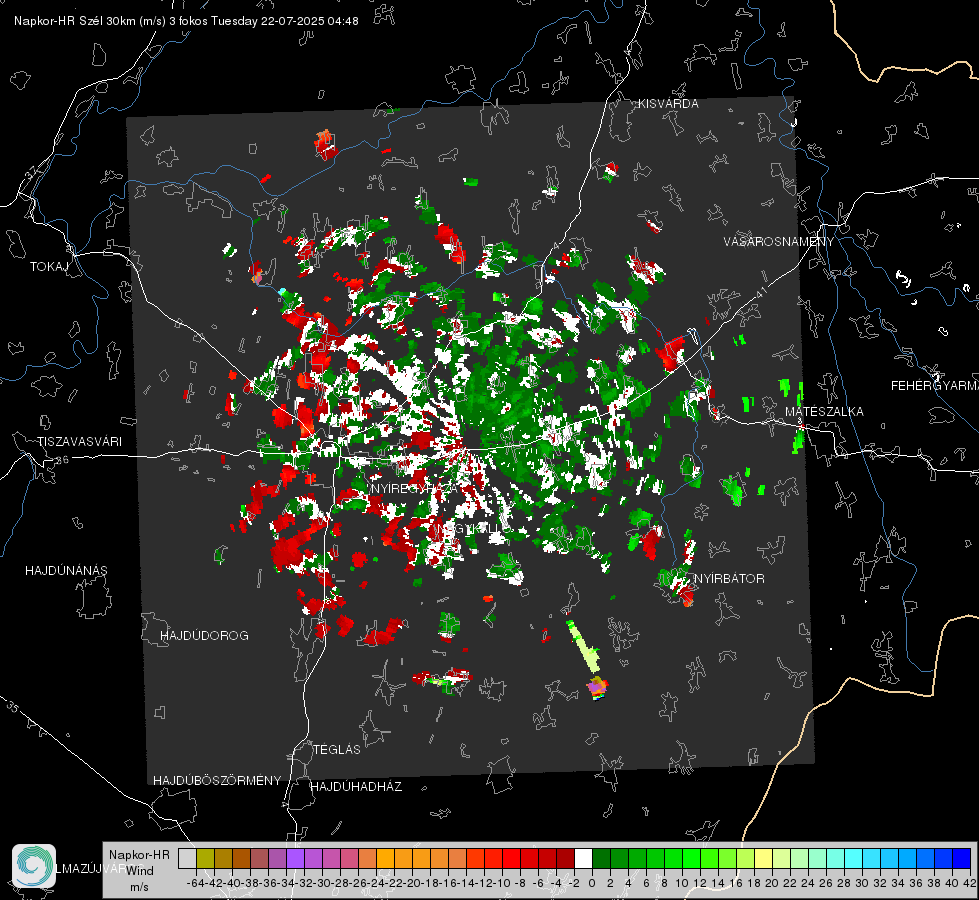Click the Wind label in the legend
The image size is (979, 900).
pyautogui.click(x=139, y=871)
